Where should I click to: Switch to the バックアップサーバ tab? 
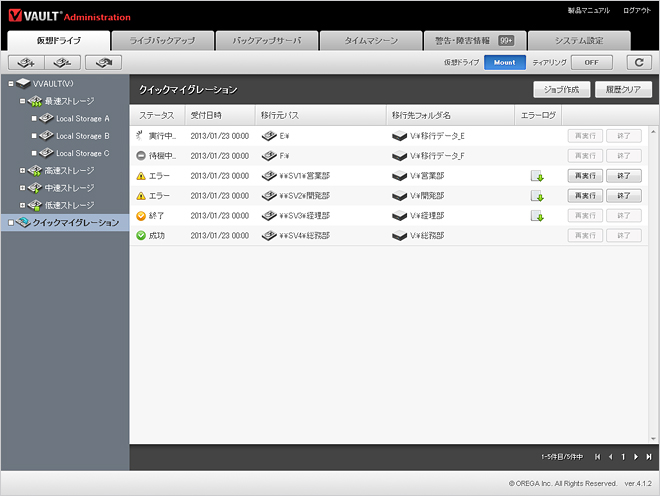267,41
